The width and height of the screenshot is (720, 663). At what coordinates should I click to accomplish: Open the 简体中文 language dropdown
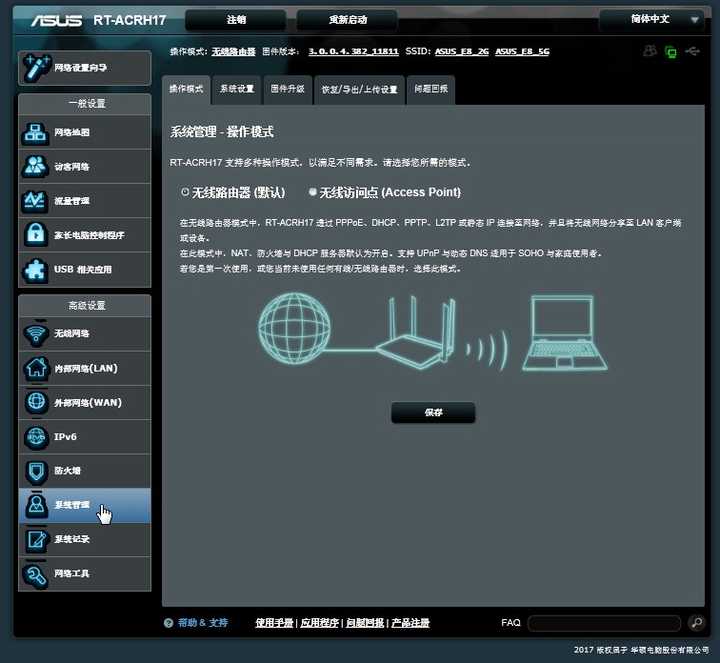pyautogui.click(x=652, y=20)
